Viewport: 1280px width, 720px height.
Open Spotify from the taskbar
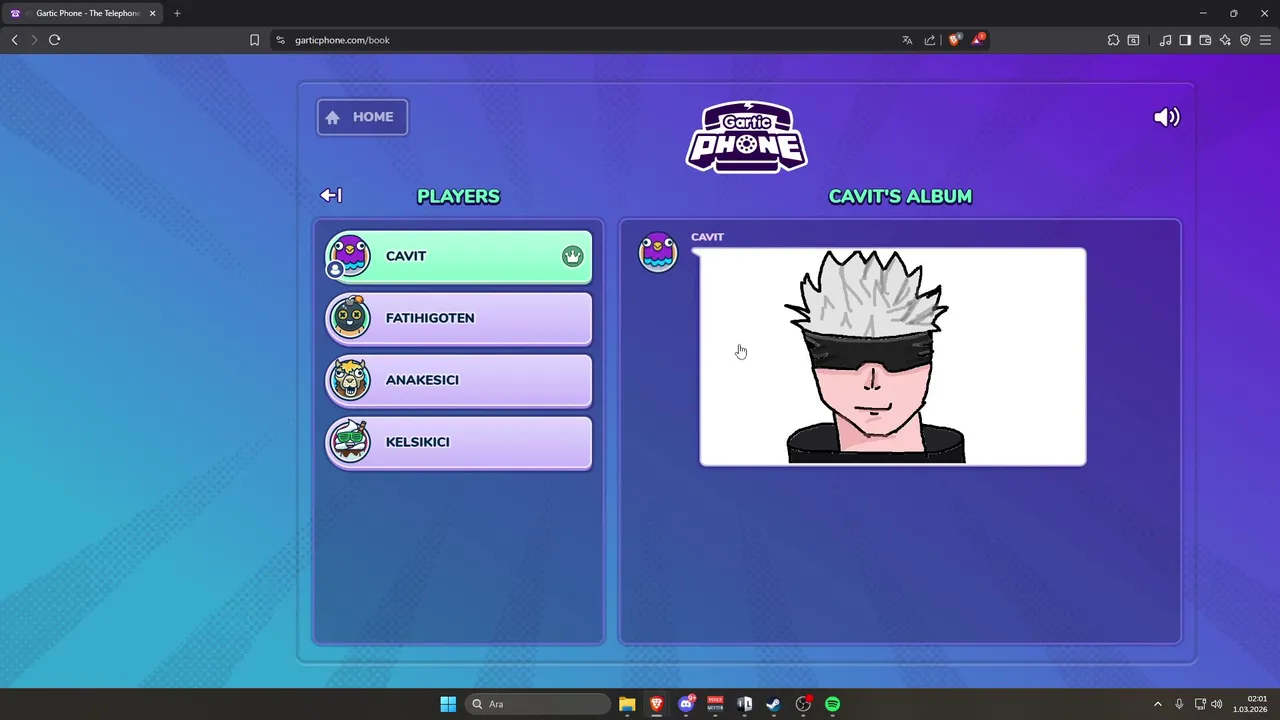click(832, 704)
